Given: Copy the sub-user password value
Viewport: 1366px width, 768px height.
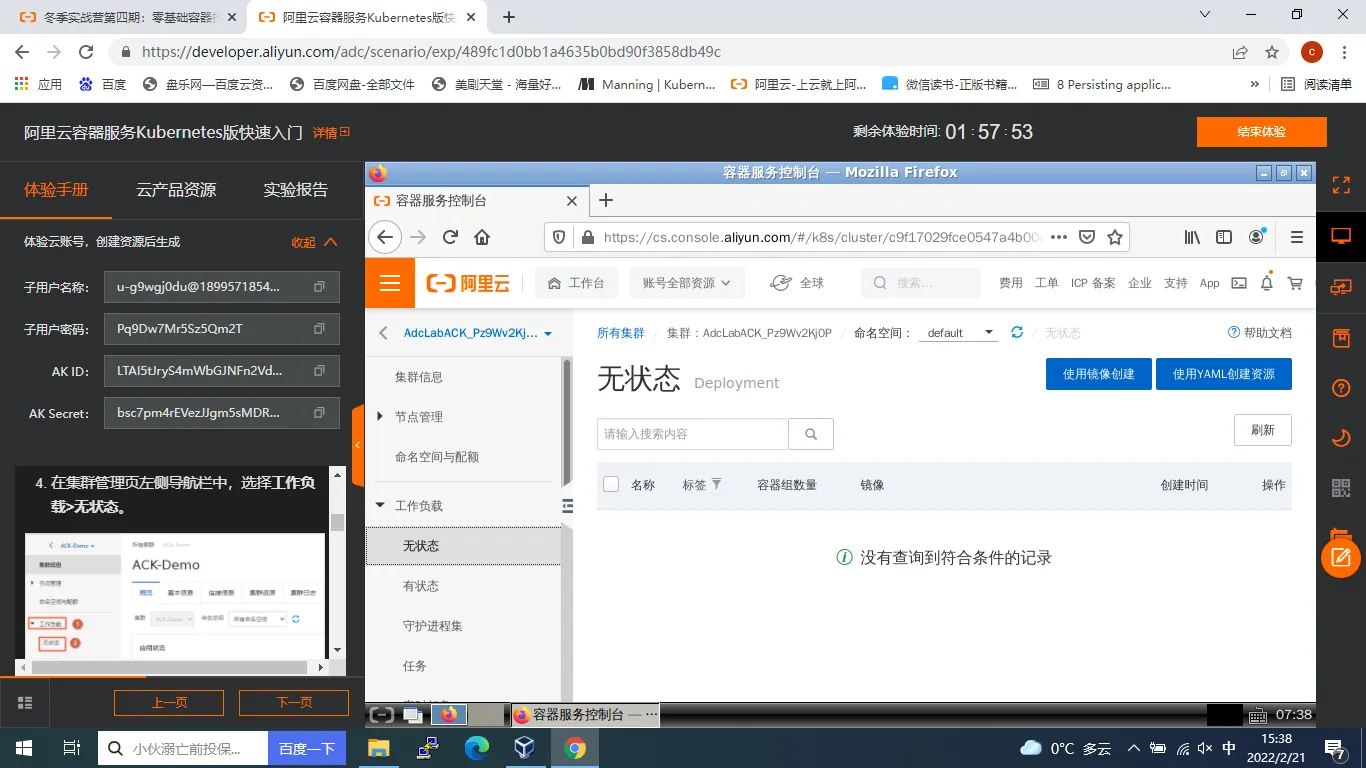Looking at the screenshot, I should point(320,329).
